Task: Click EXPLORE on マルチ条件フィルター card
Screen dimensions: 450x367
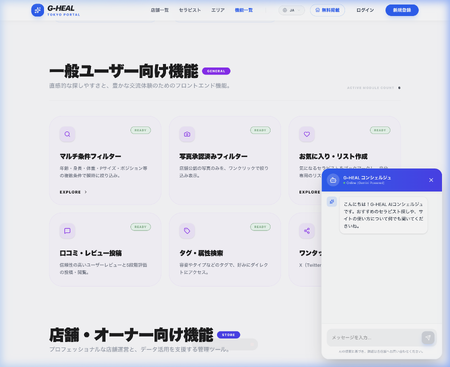Action: coord(73,192)
